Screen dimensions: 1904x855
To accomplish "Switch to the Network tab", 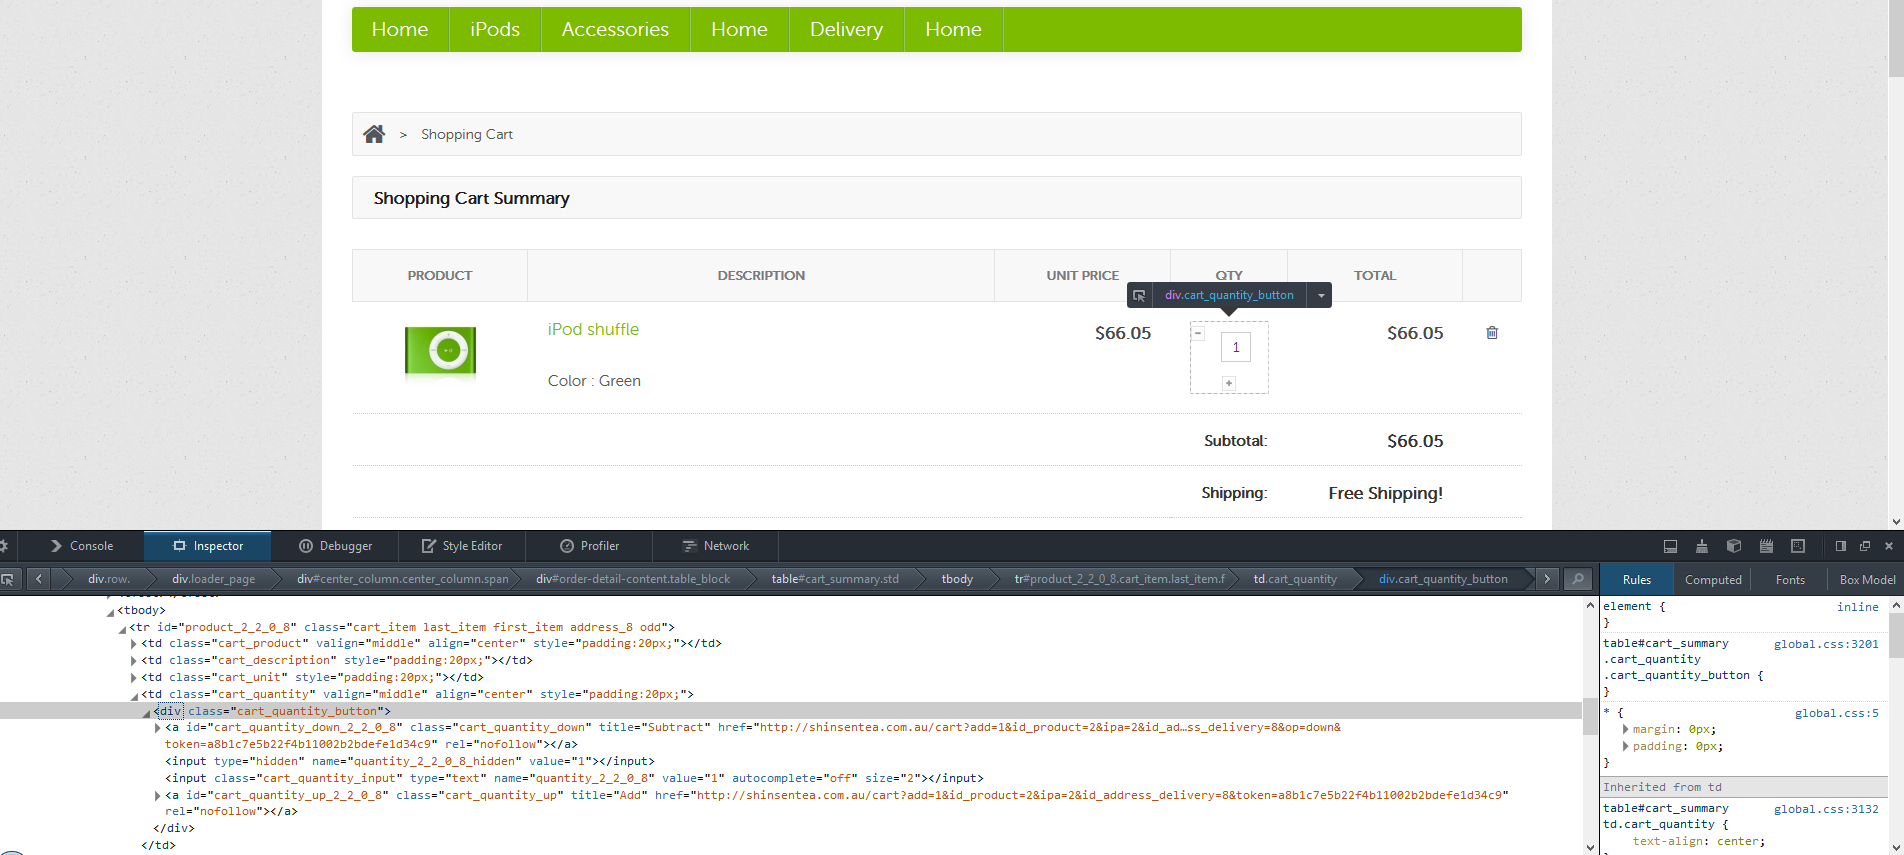I will coord(715,546).
